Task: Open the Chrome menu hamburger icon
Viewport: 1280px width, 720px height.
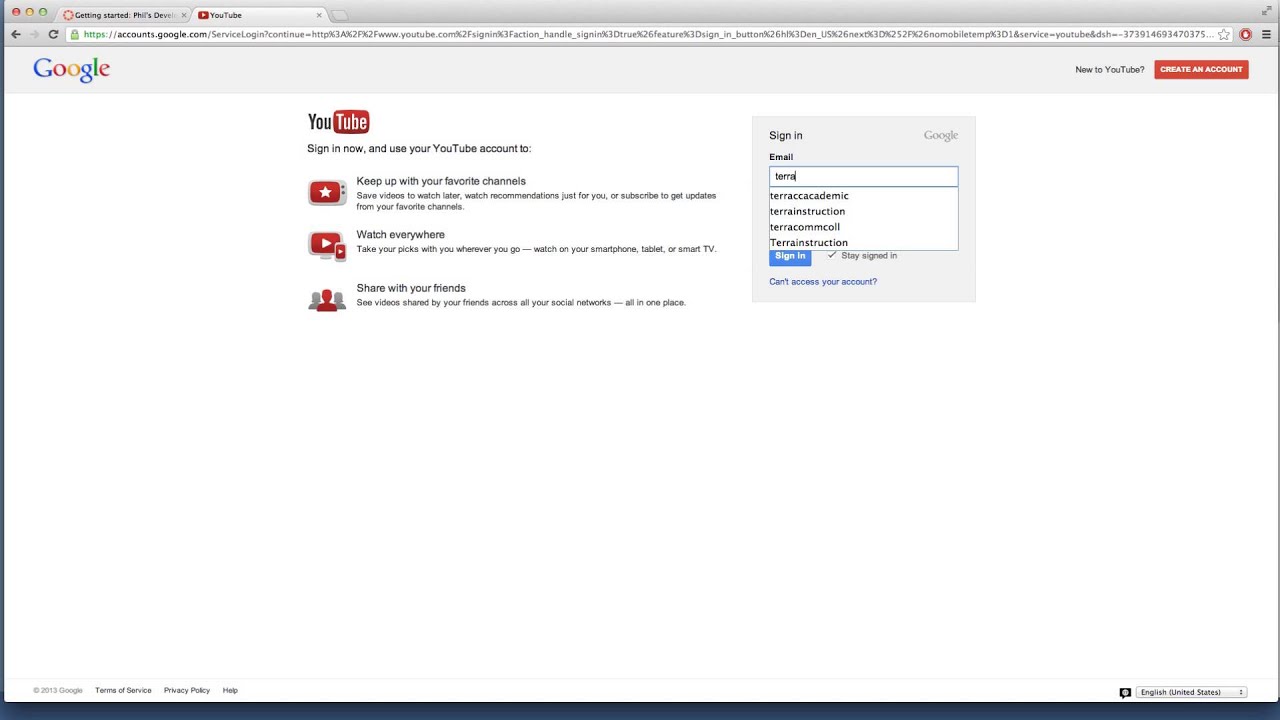Action: [1265, 34]
